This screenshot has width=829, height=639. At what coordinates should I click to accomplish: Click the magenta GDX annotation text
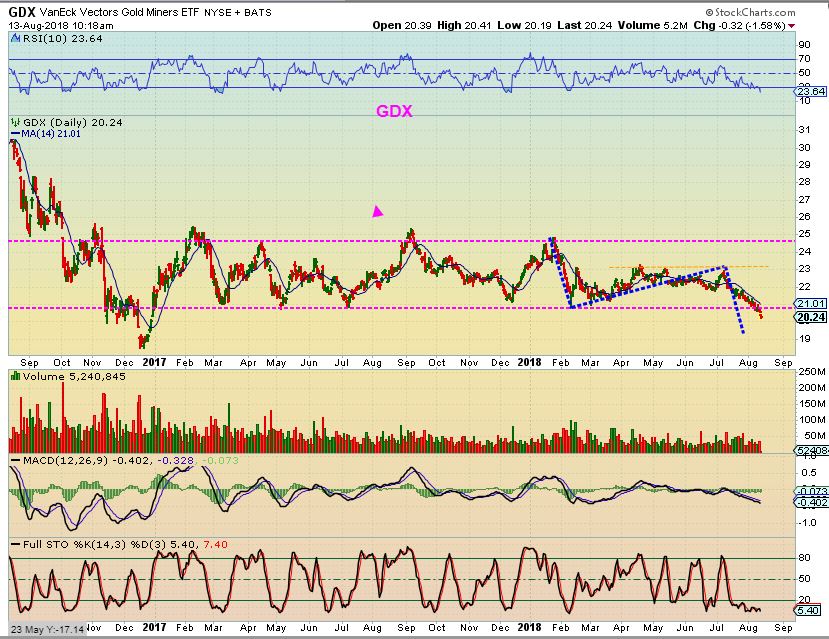point(394,111)
